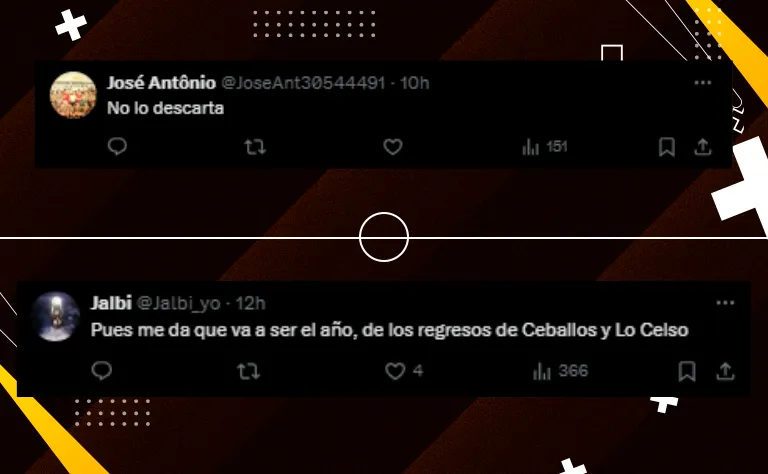The image size is (768, 474).
Task: Open José Antônio's profile picture
Action: (x=73, y=95)
